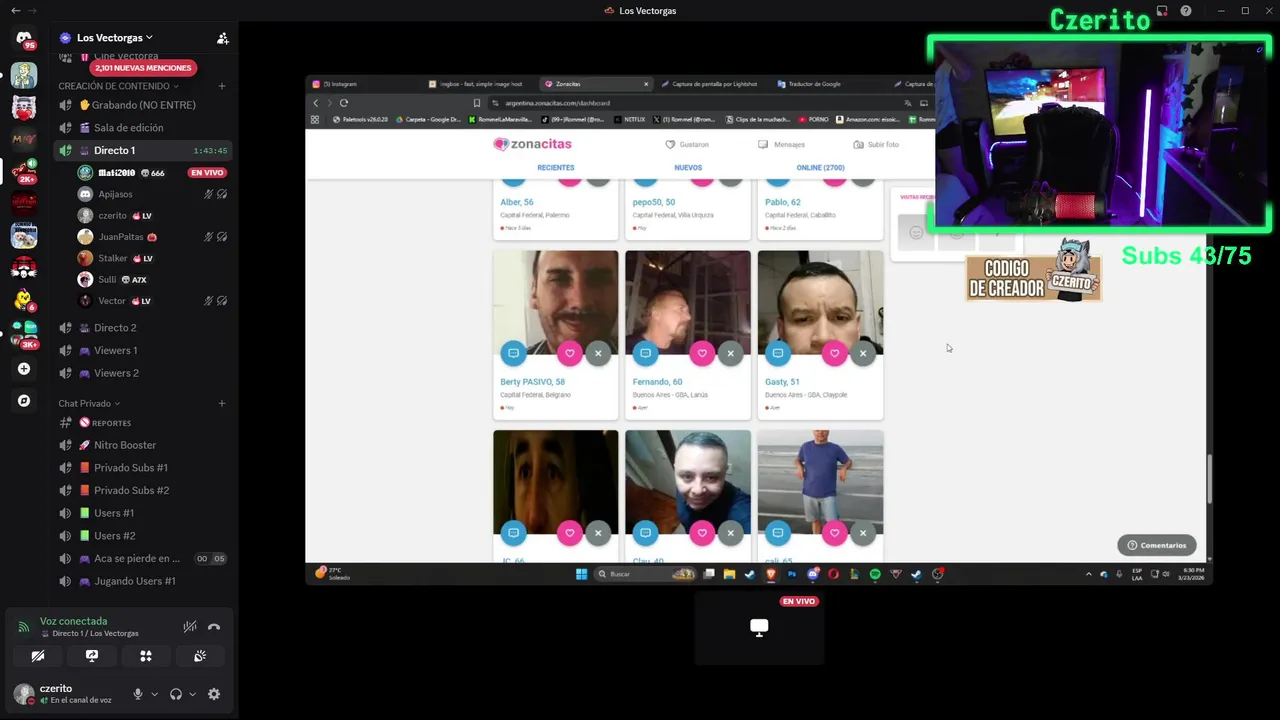
Task: Open the soundboard button in voice panel
Action: tap(200, 656)
